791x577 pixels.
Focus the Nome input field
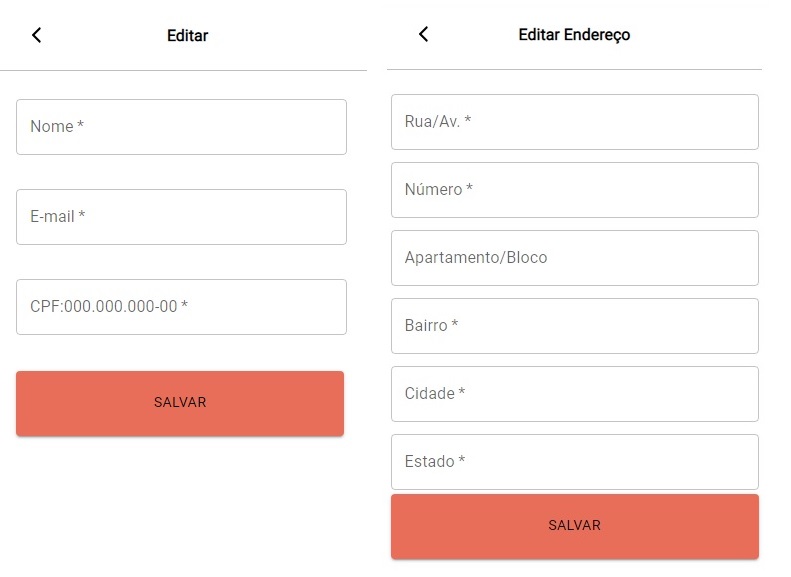click(x=181, y=127)
